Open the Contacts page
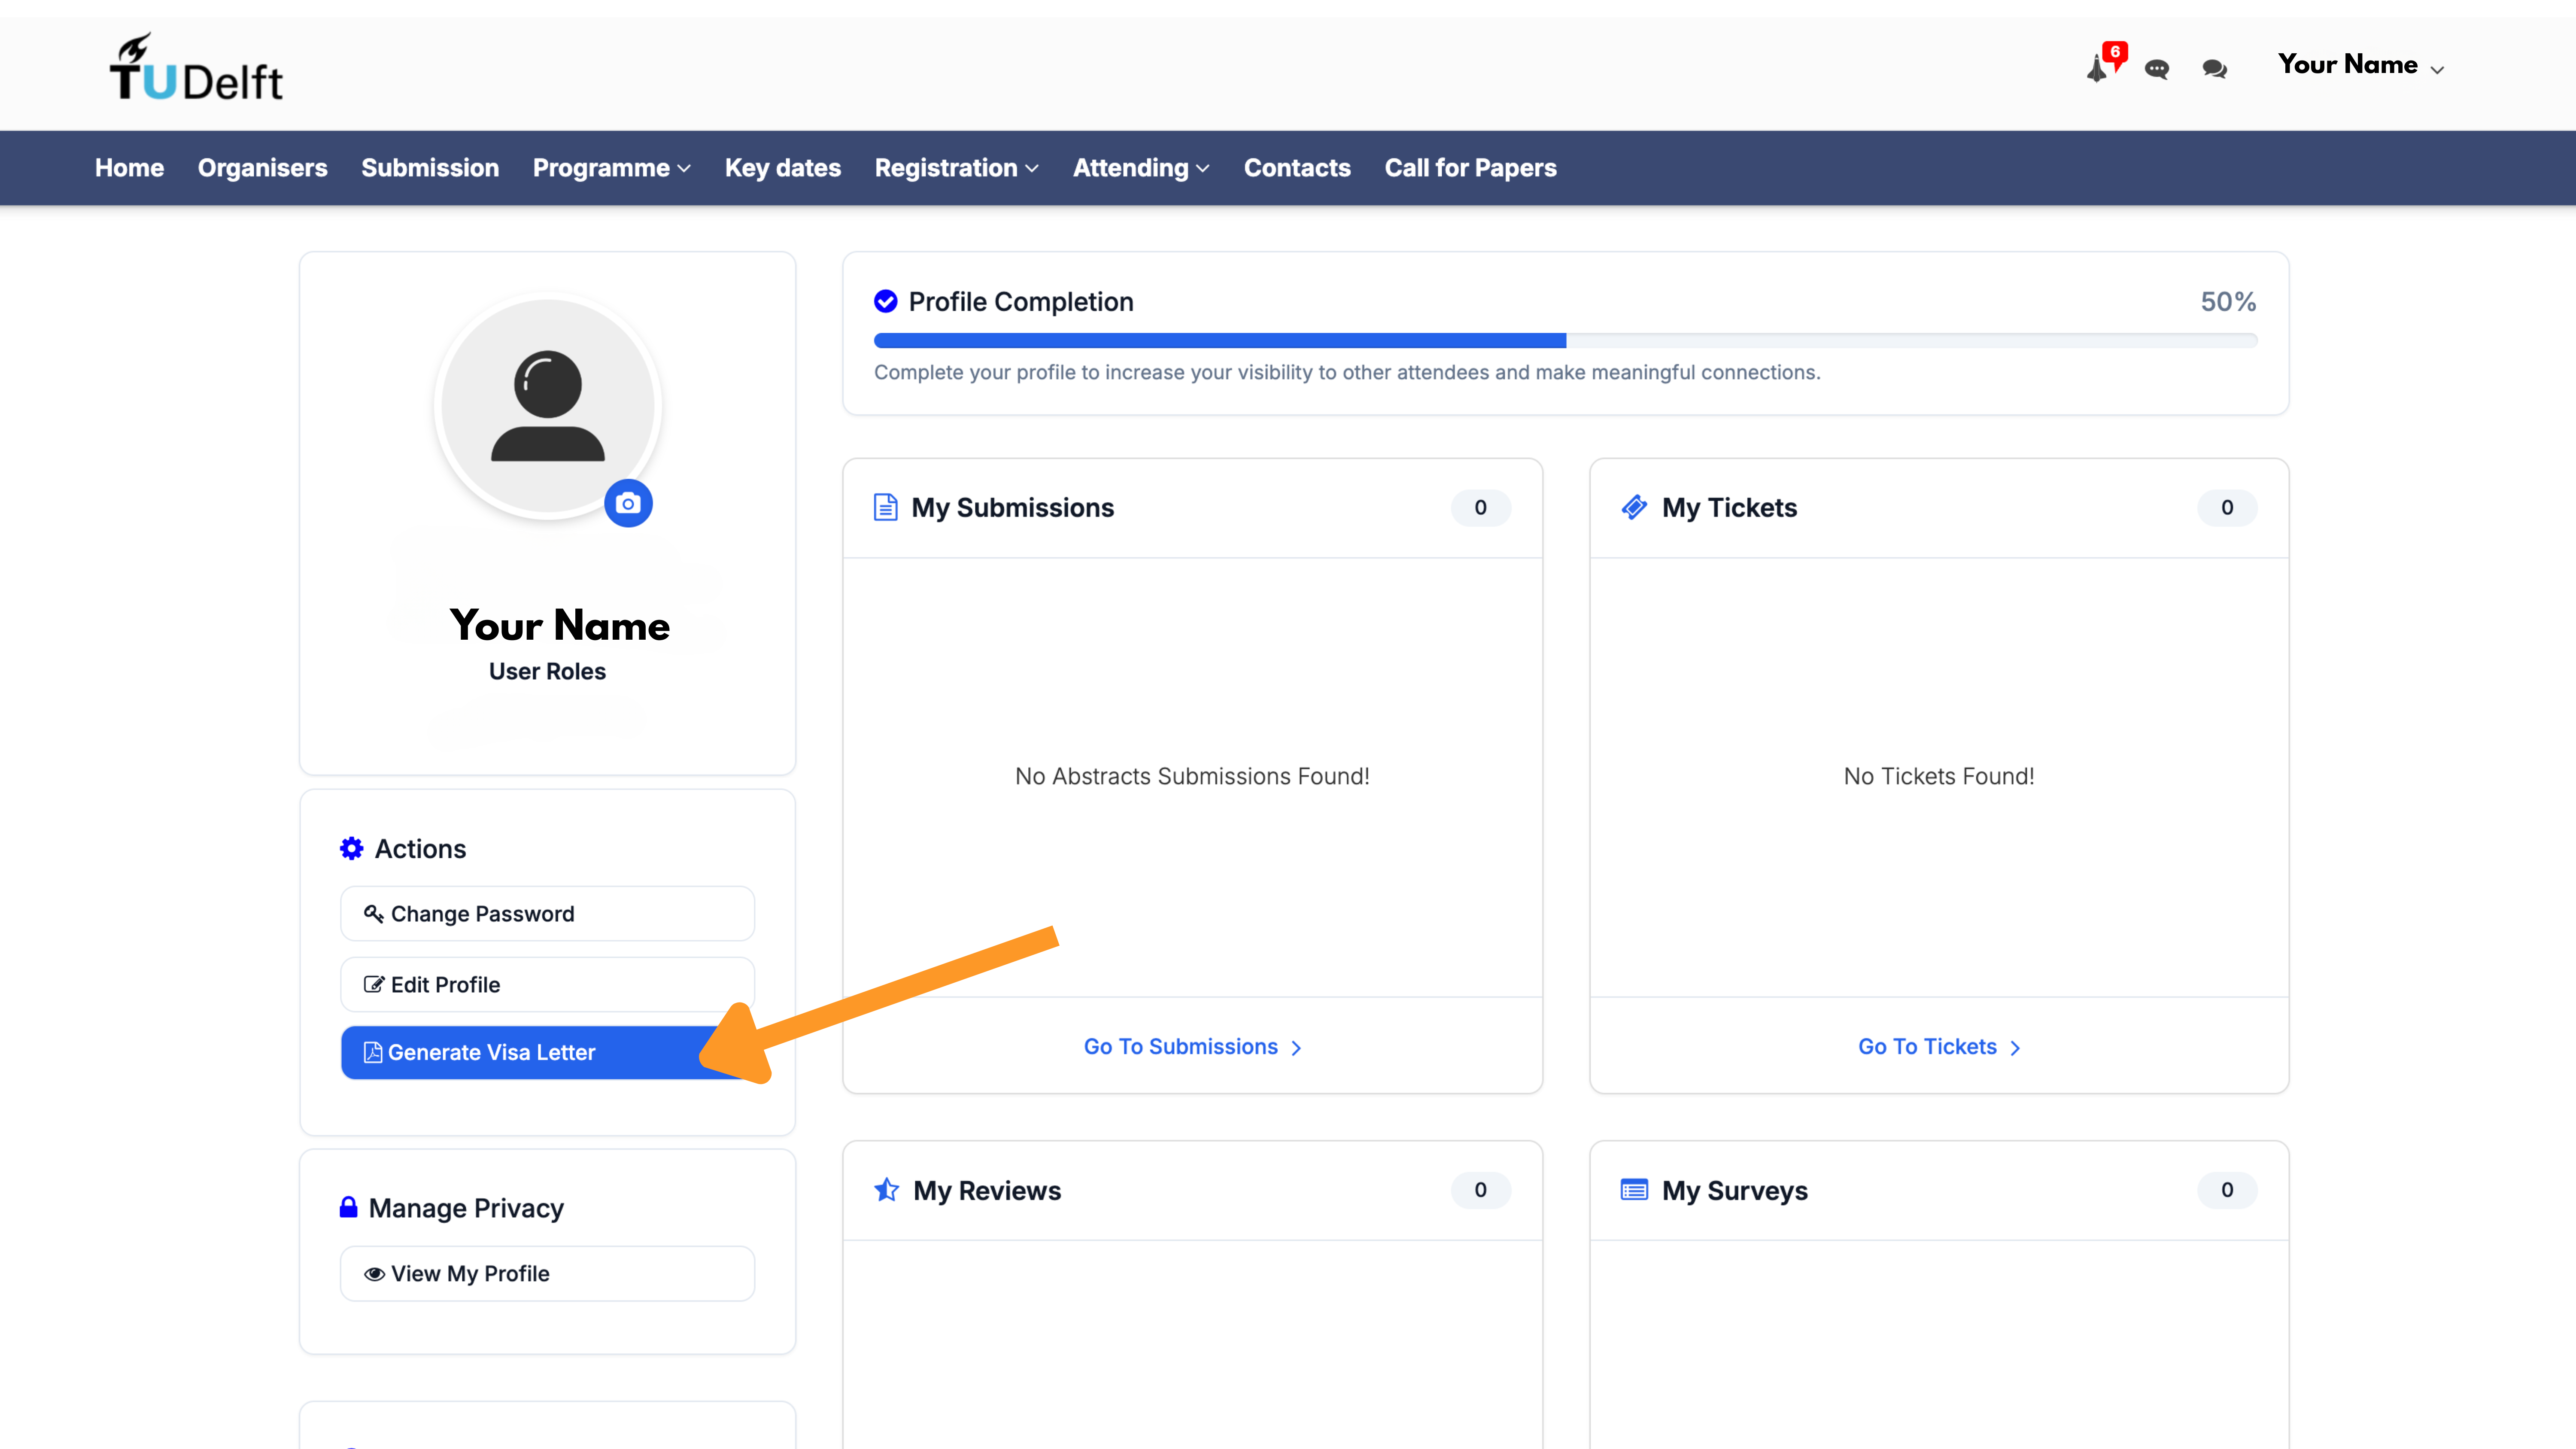 pos(1297,168)
